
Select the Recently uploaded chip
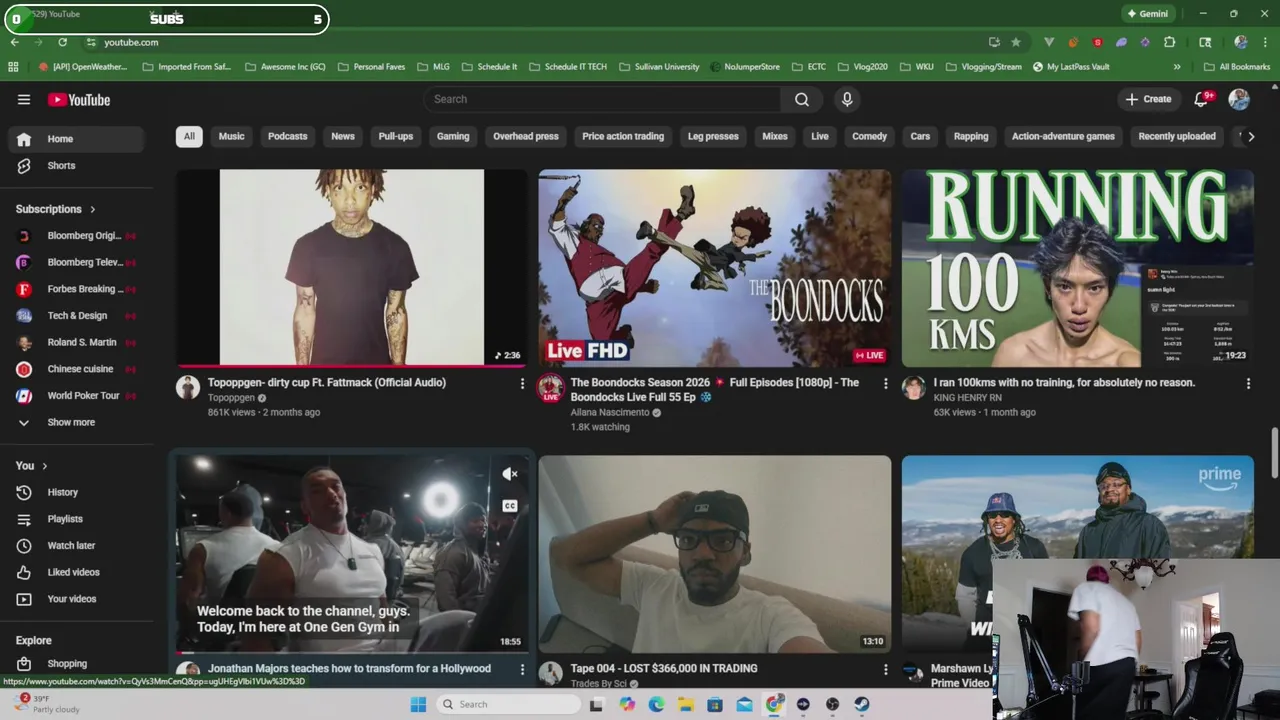point(1177,136)
